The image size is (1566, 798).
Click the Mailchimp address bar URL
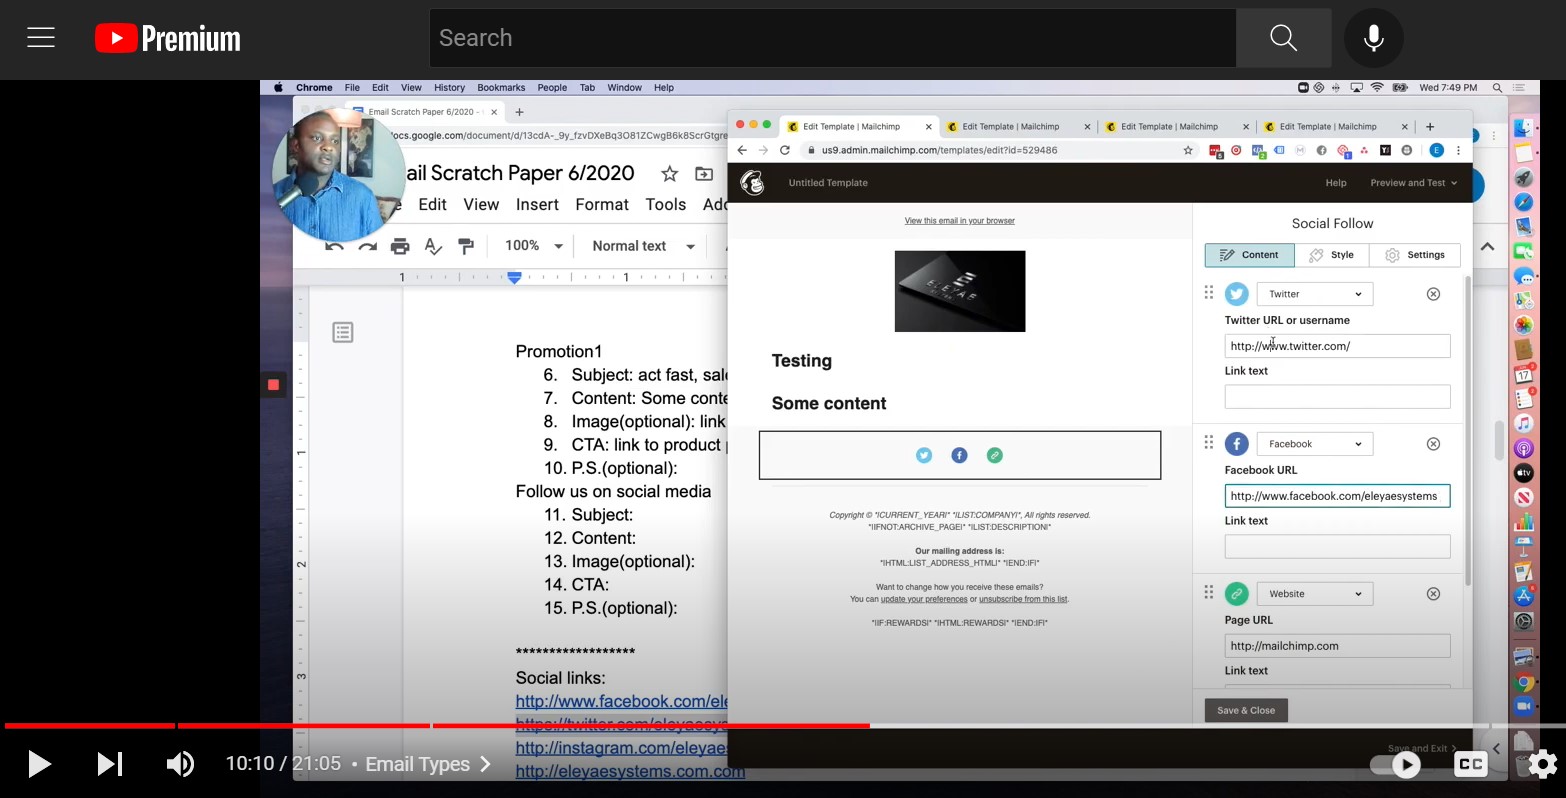(x=939, y=150)
